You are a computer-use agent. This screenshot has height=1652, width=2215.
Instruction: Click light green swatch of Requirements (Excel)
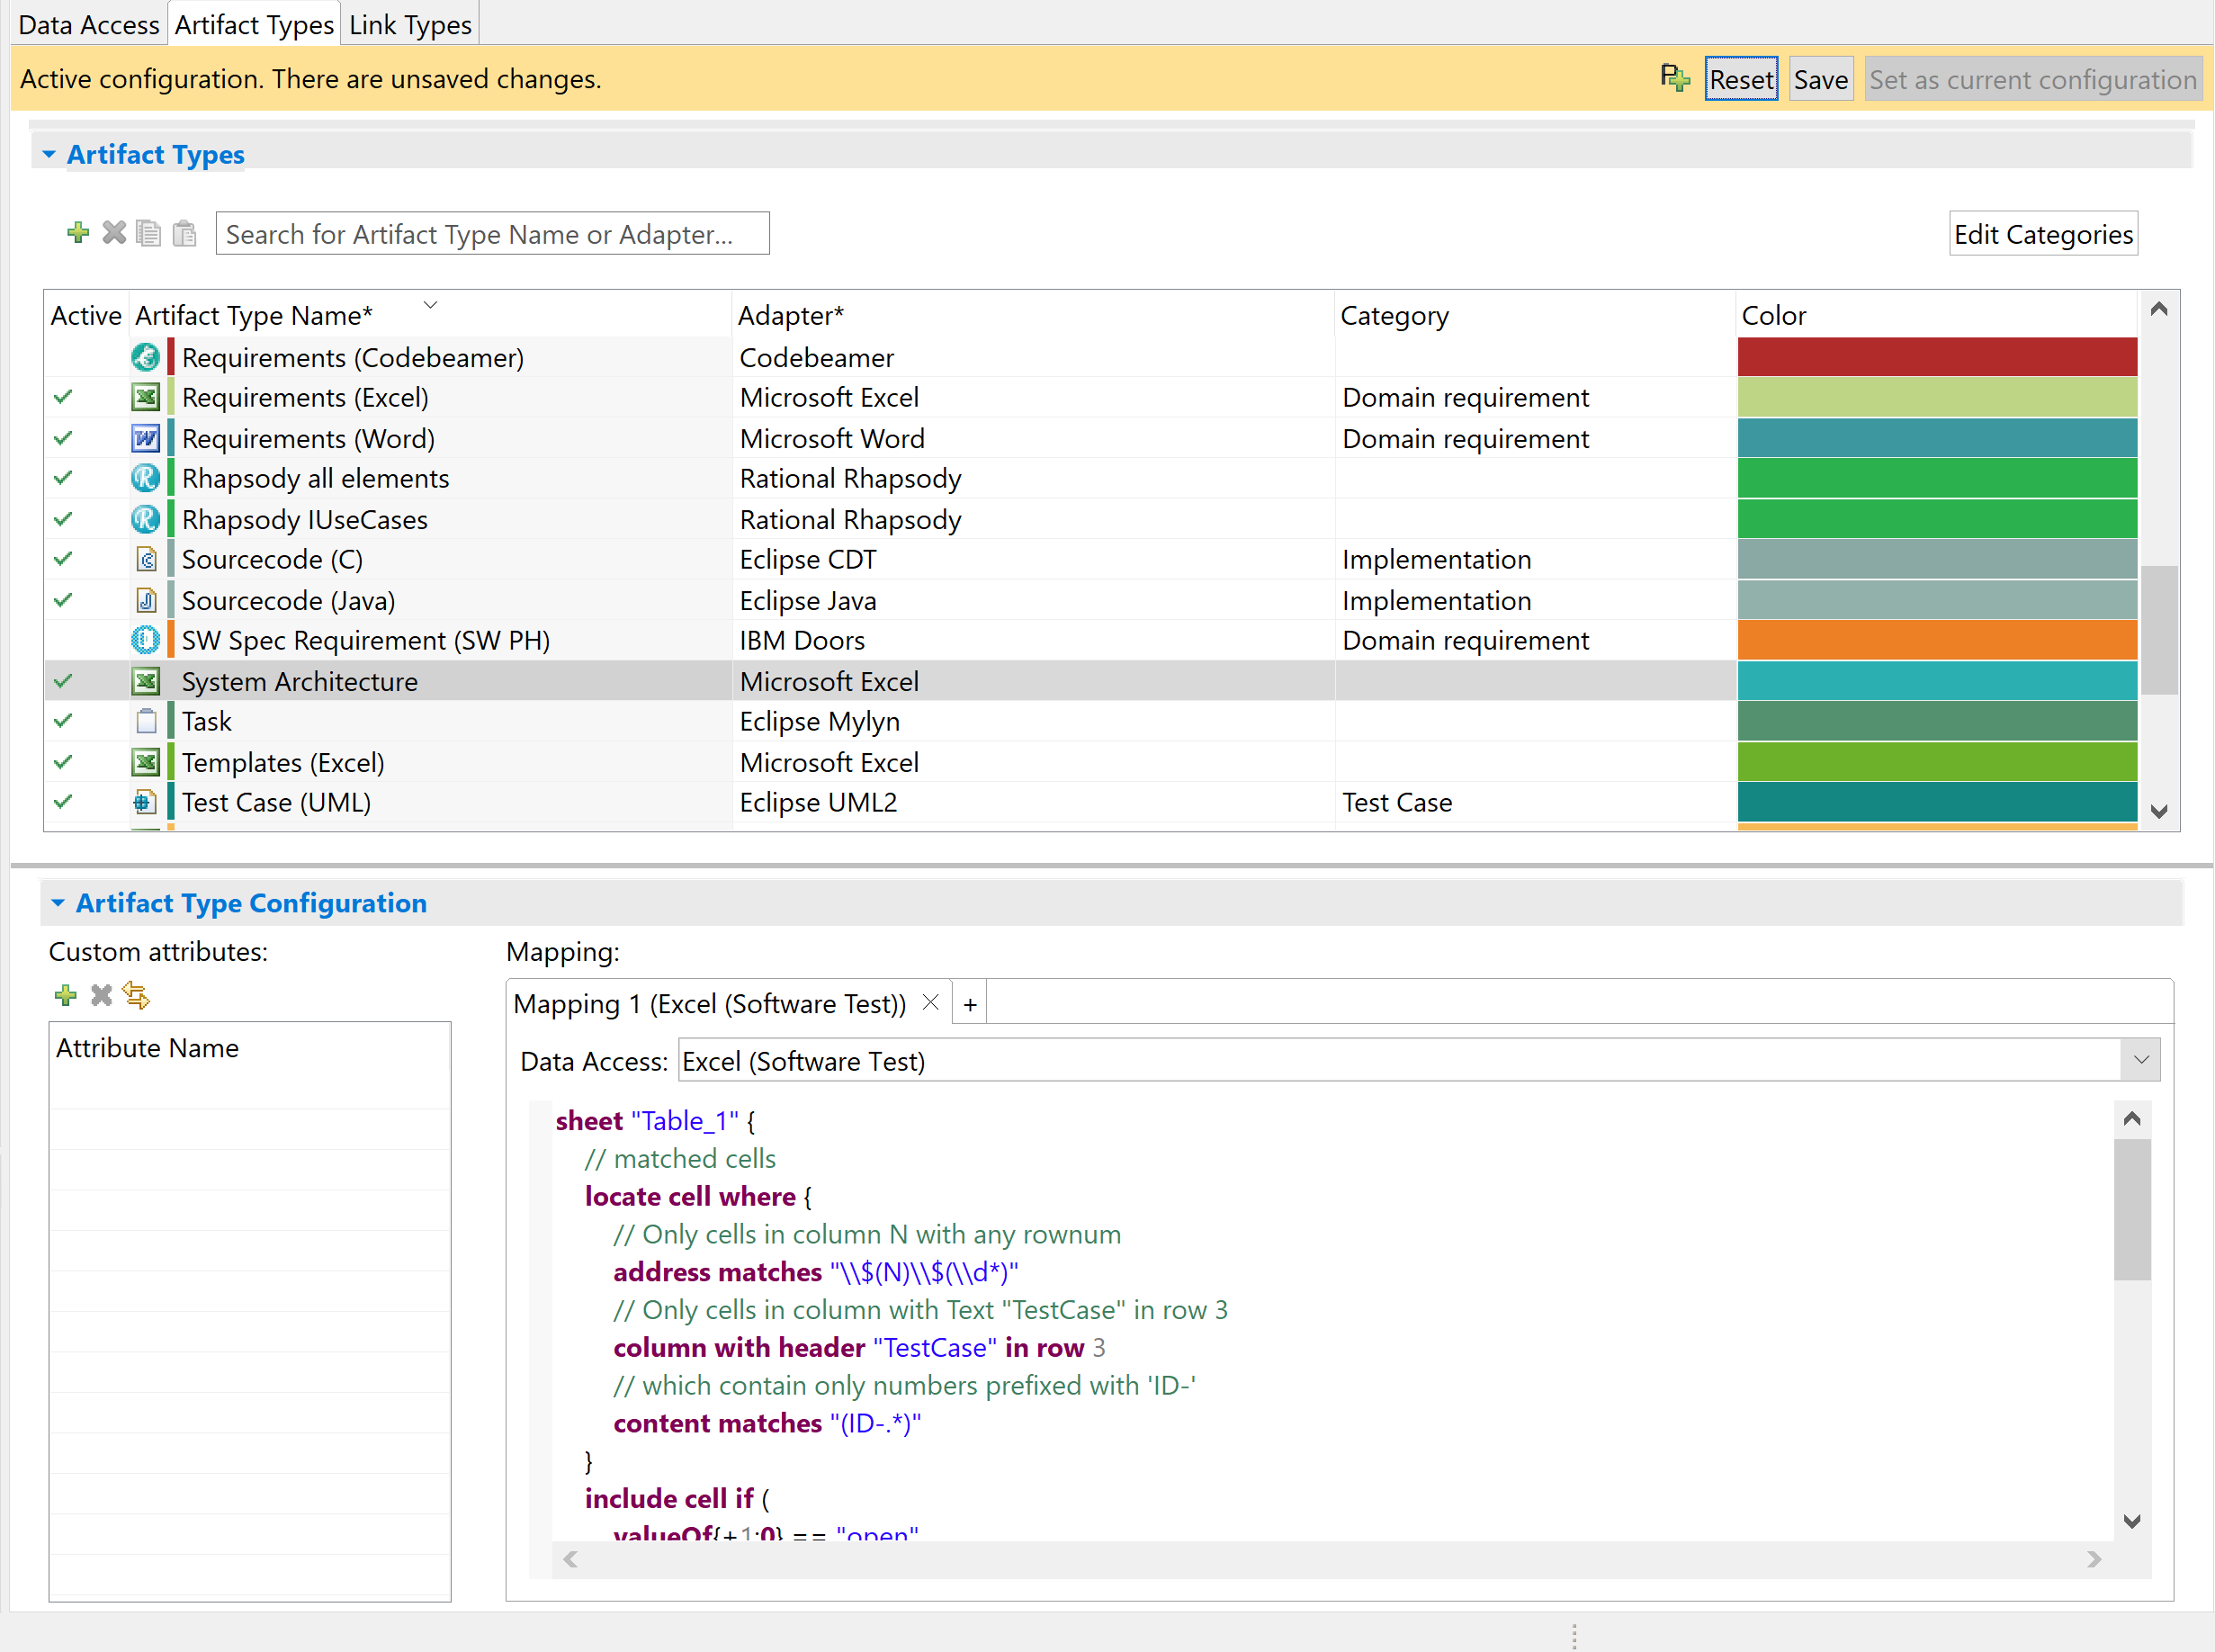pos(1937,397)
